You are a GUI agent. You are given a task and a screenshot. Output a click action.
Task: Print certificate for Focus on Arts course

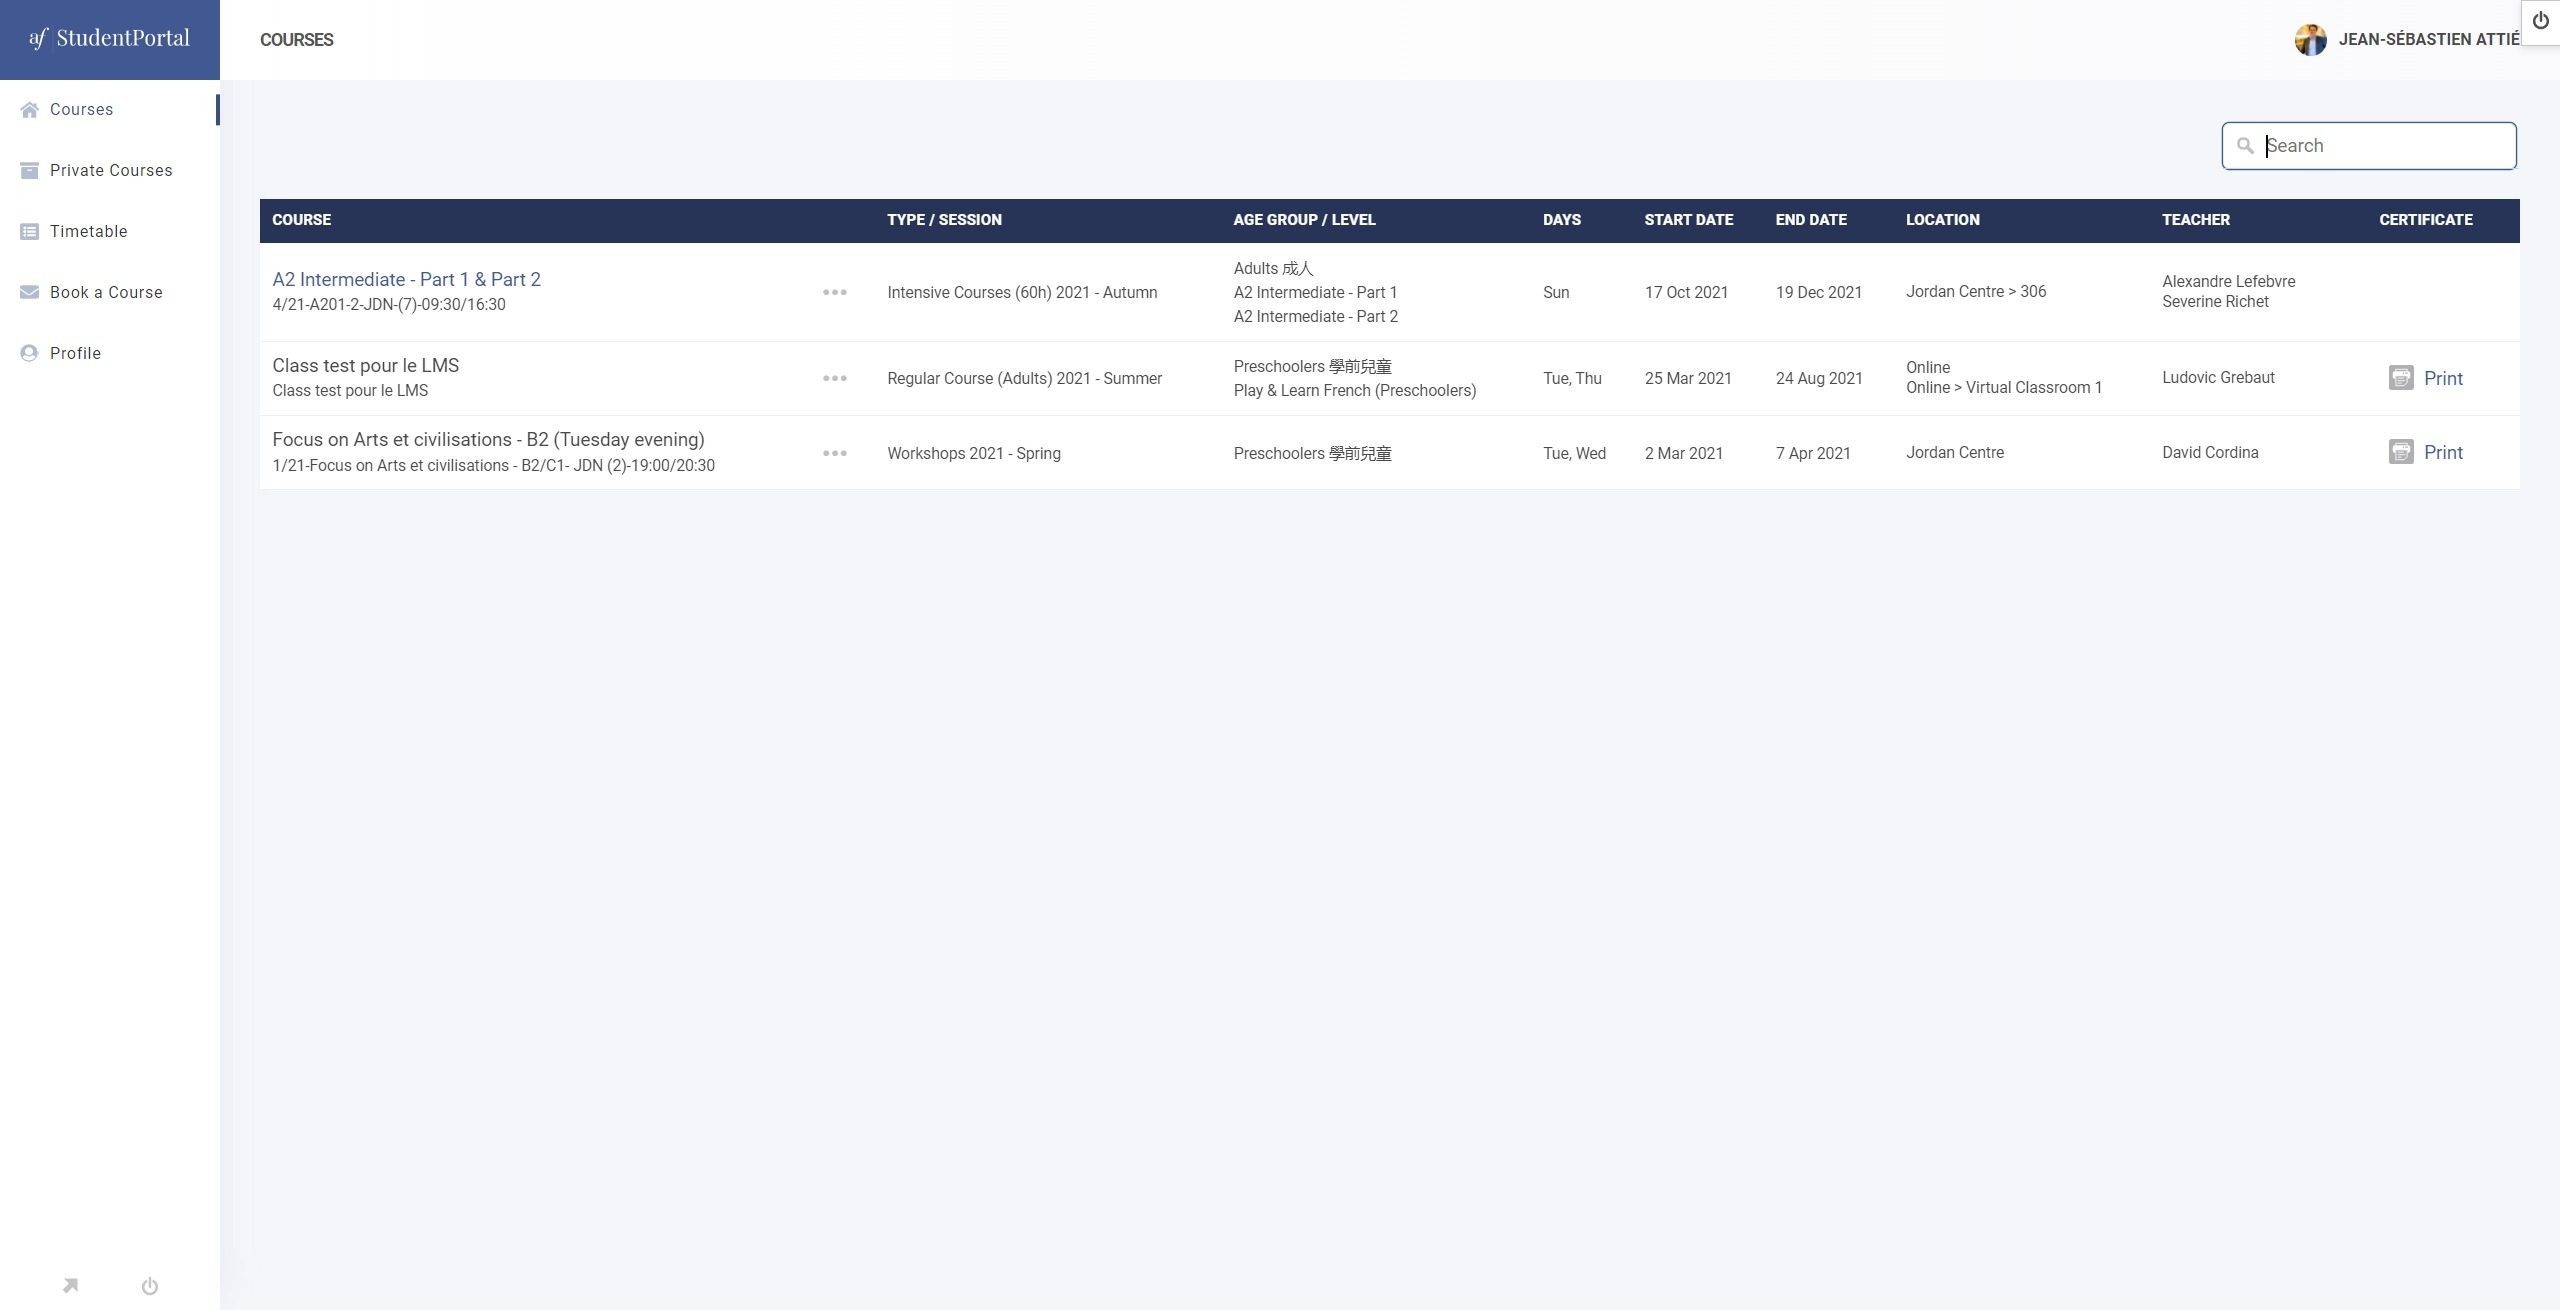click(x=2441, y=453)
